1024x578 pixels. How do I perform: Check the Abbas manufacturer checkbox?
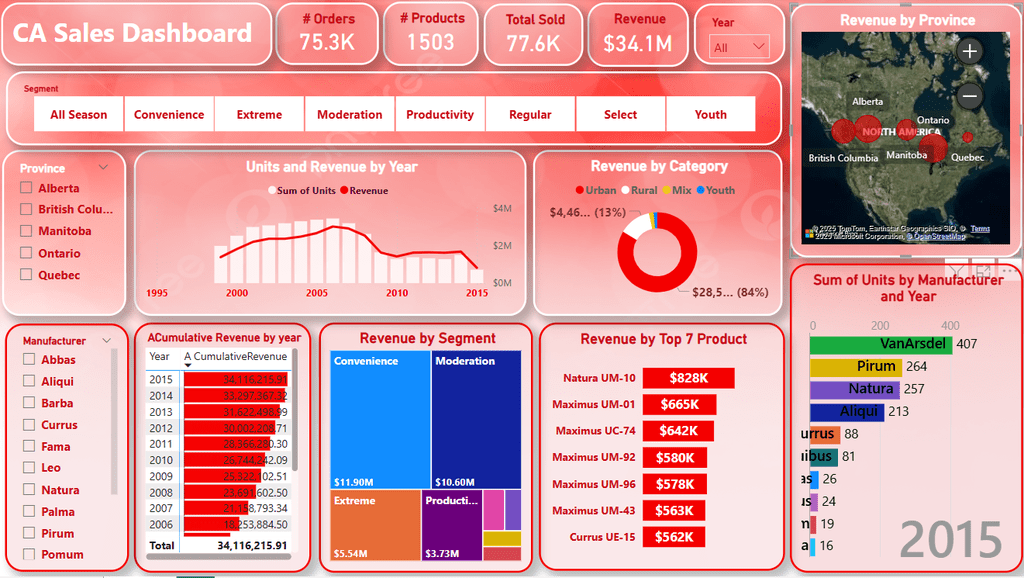click(x=29, y=359)
